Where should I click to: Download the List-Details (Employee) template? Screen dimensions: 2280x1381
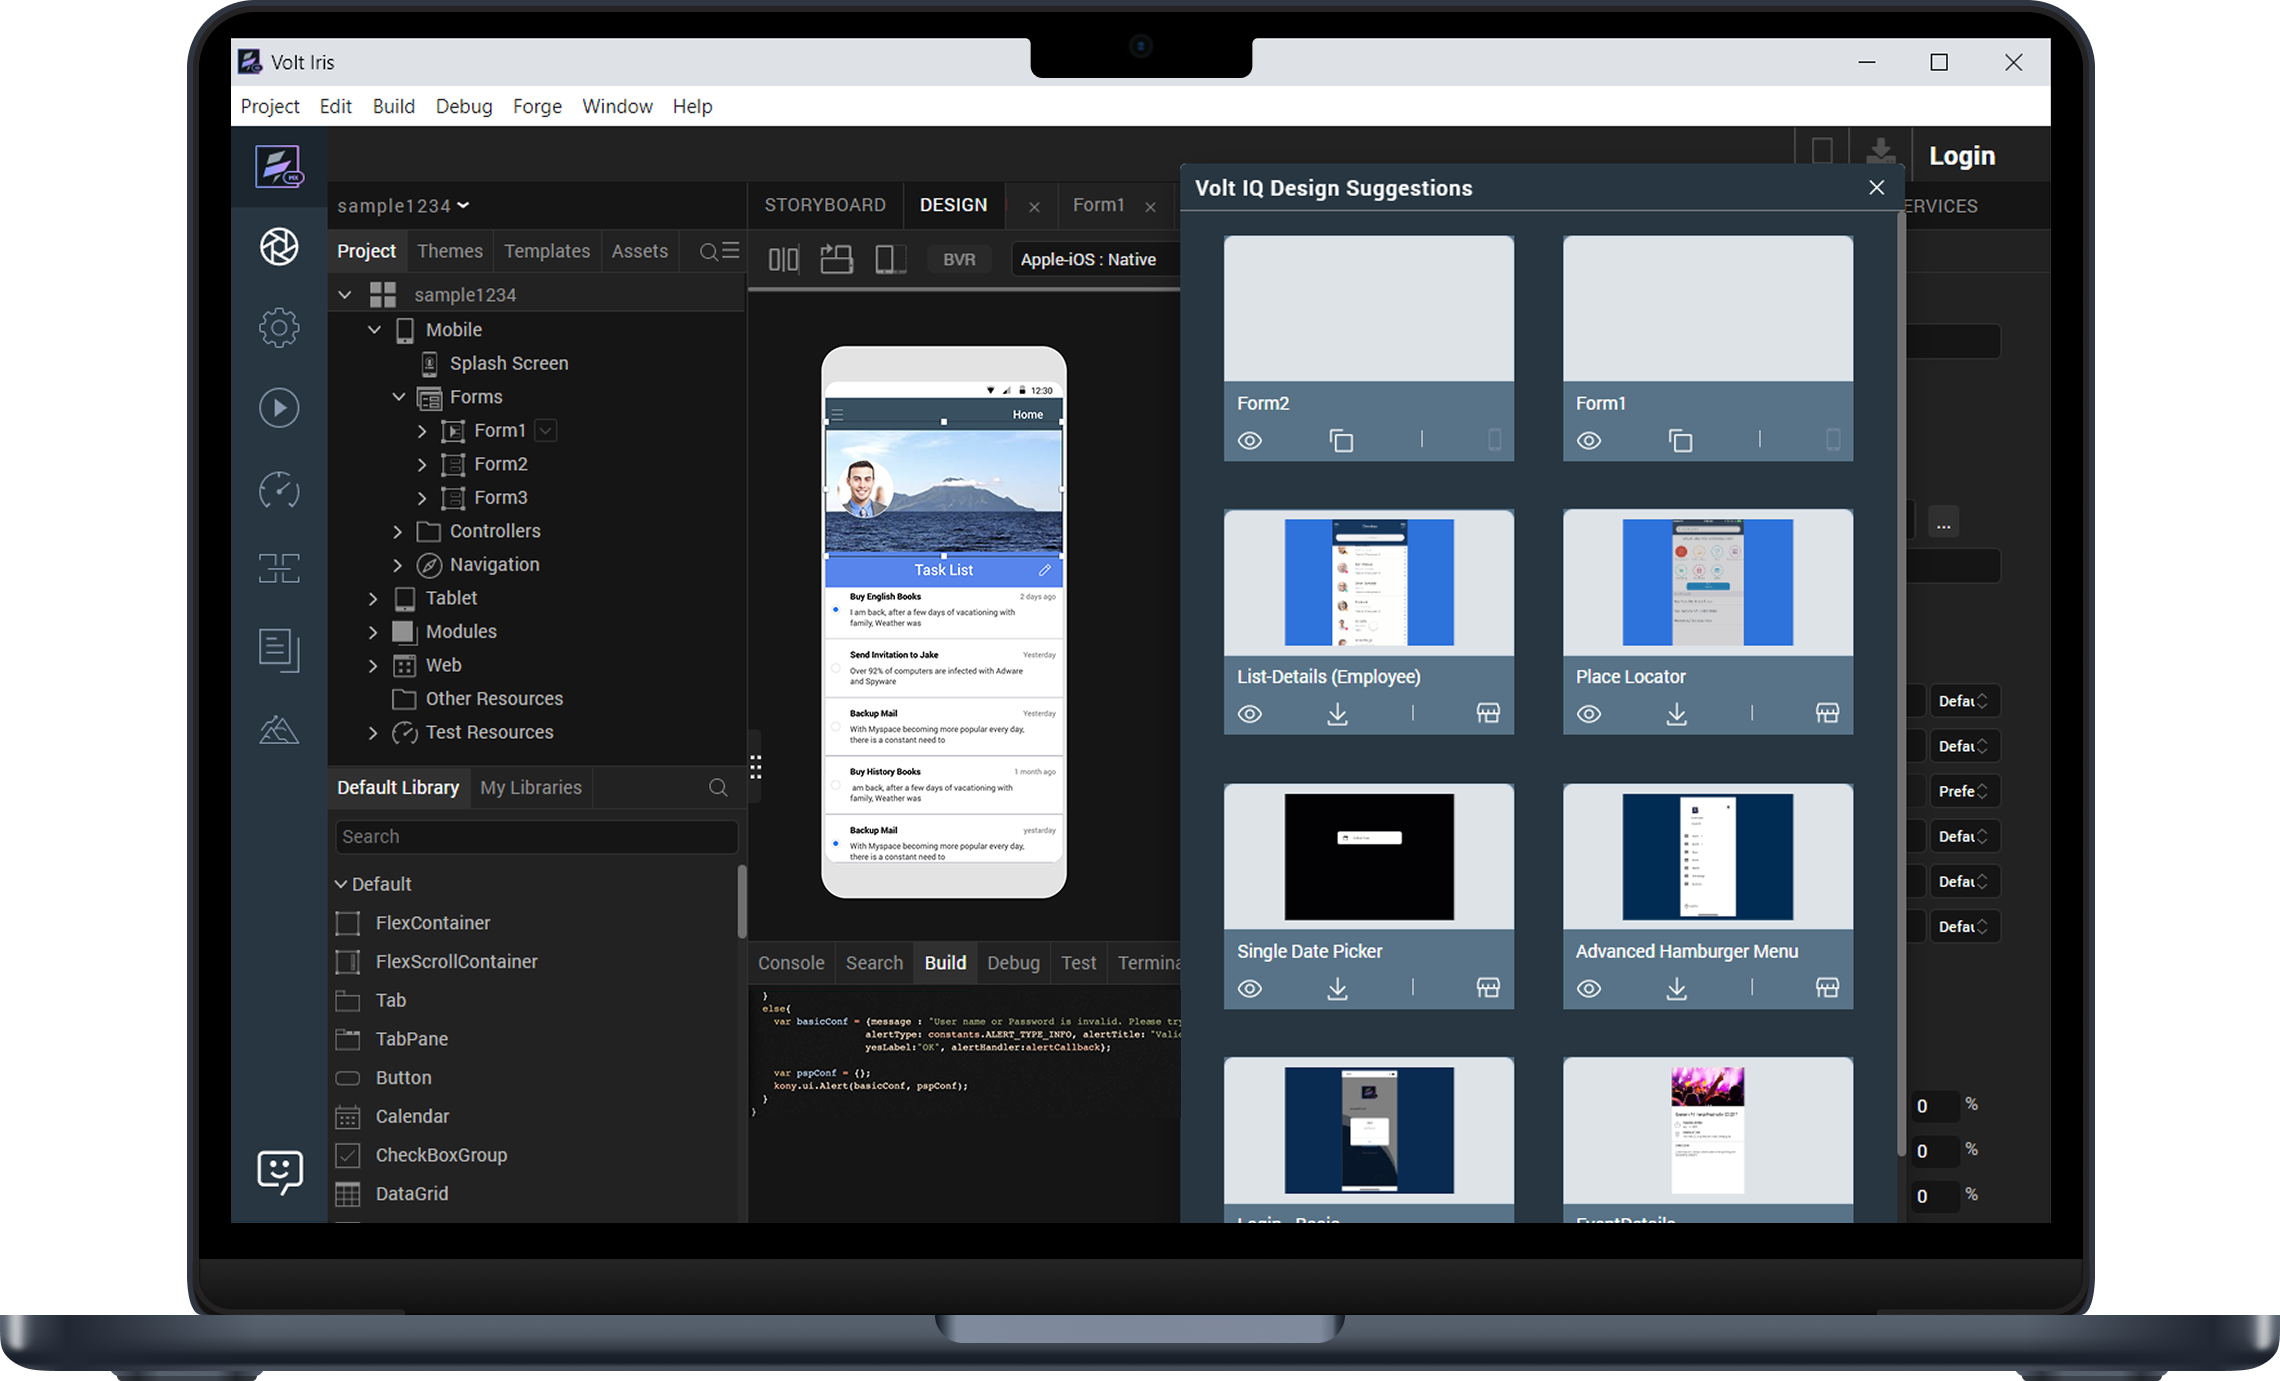tap(1337, 714)
